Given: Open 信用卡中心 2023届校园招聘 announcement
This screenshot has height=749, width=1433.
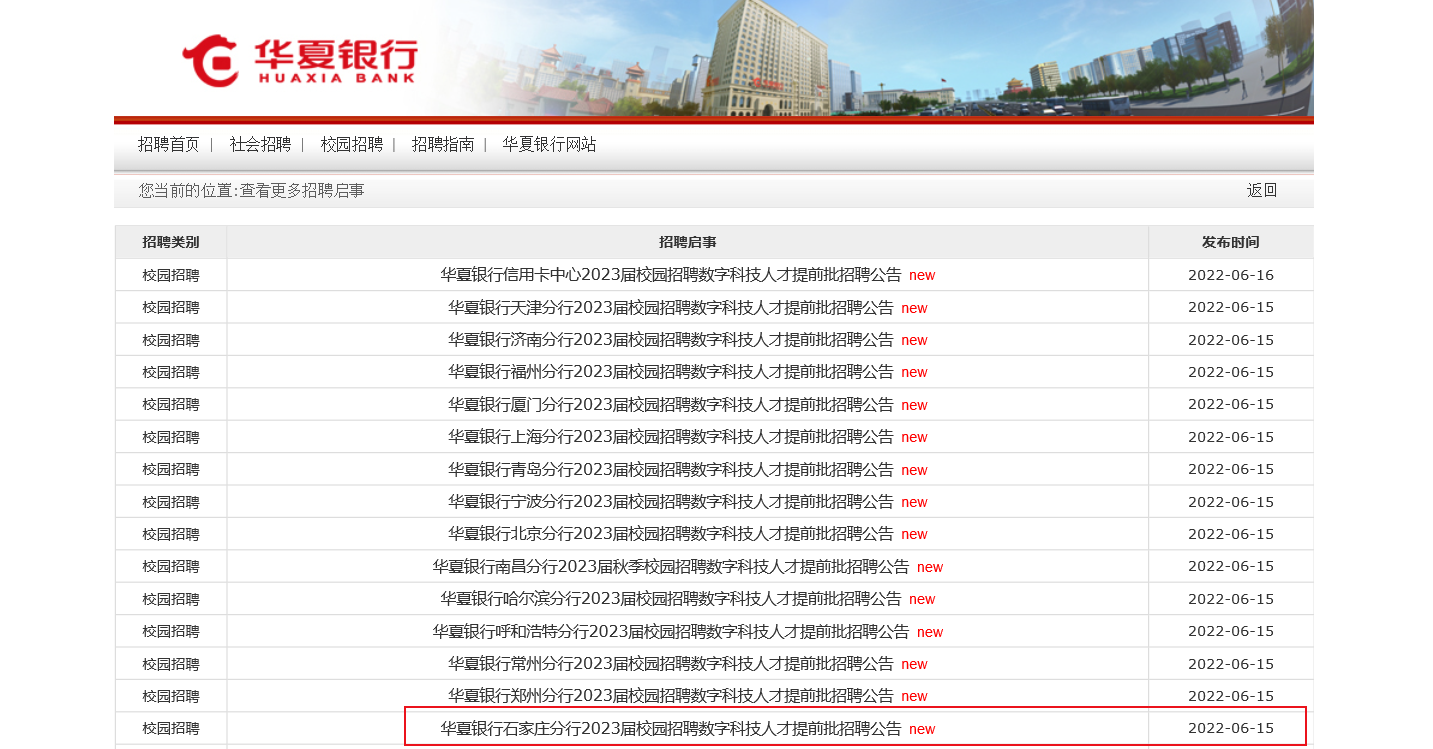Looking at the screenshot, I should [671, 274].
